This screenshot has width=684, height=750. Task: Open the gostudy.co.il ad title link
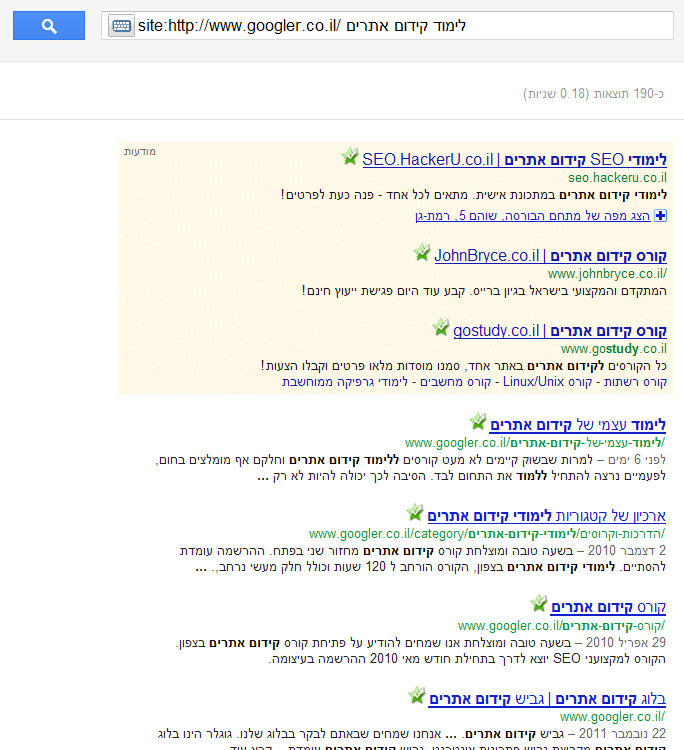pos(560,331)
